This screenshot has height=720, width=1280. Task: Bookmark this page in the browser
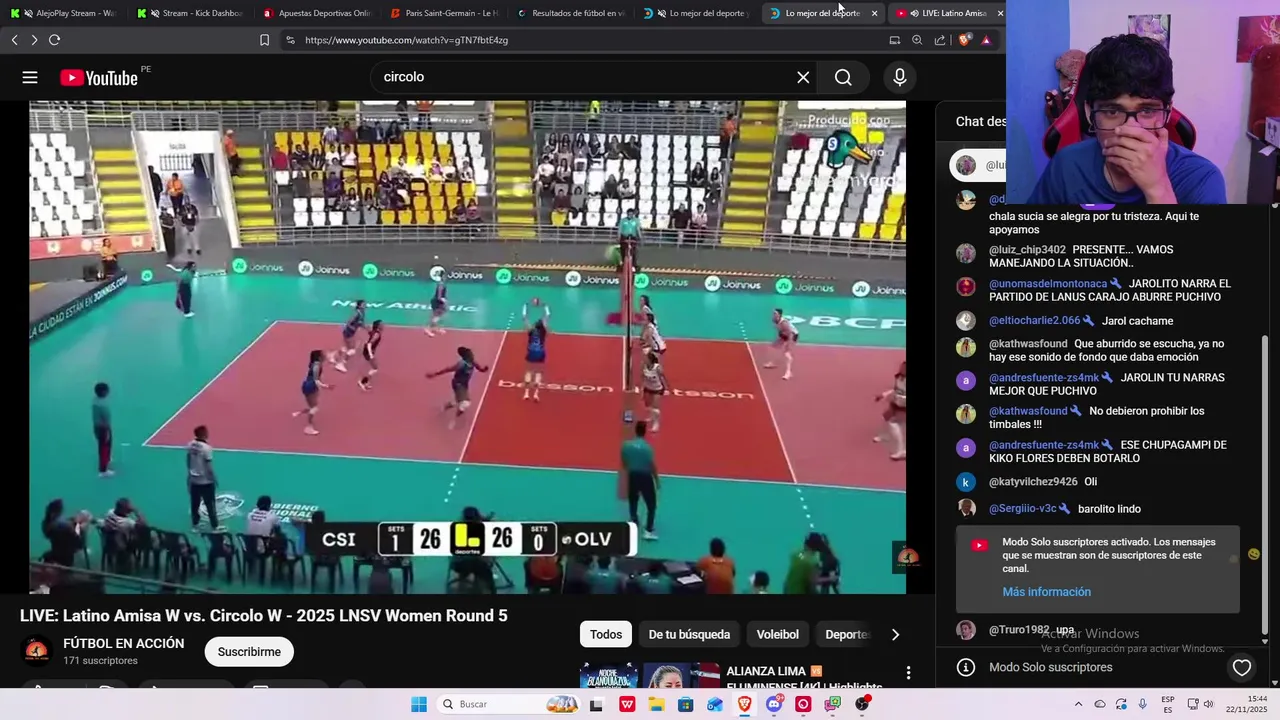click(x=264, y=40)
